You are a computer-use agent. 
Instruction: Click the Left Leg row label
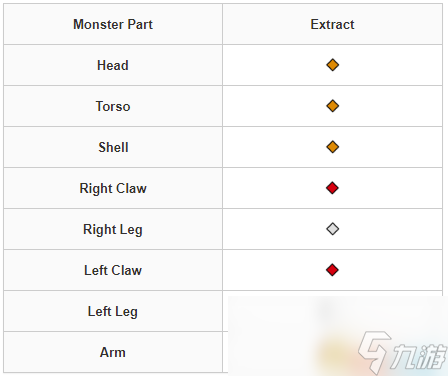(x=113, y=311)
